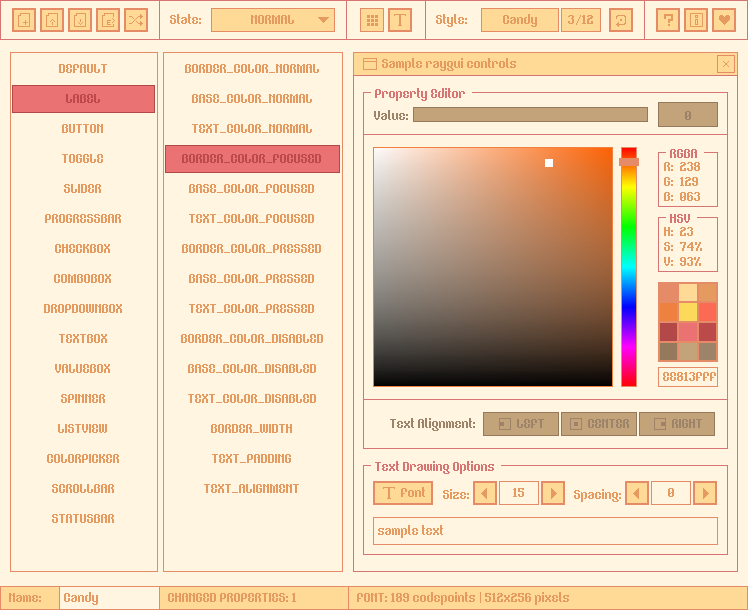Select BORDER_WIDTH in the properties list

[x=252, y=429]
